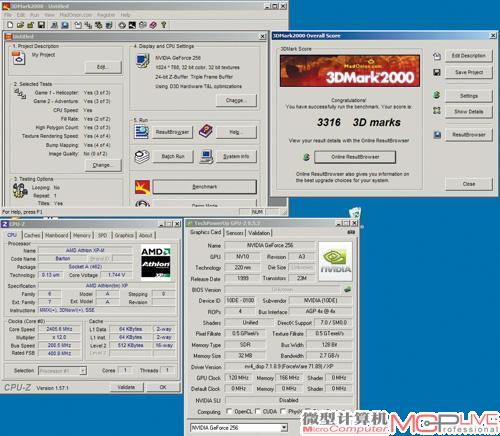
Task: Click the Driver Version field in GPU-Z
Action: [288, 366]
